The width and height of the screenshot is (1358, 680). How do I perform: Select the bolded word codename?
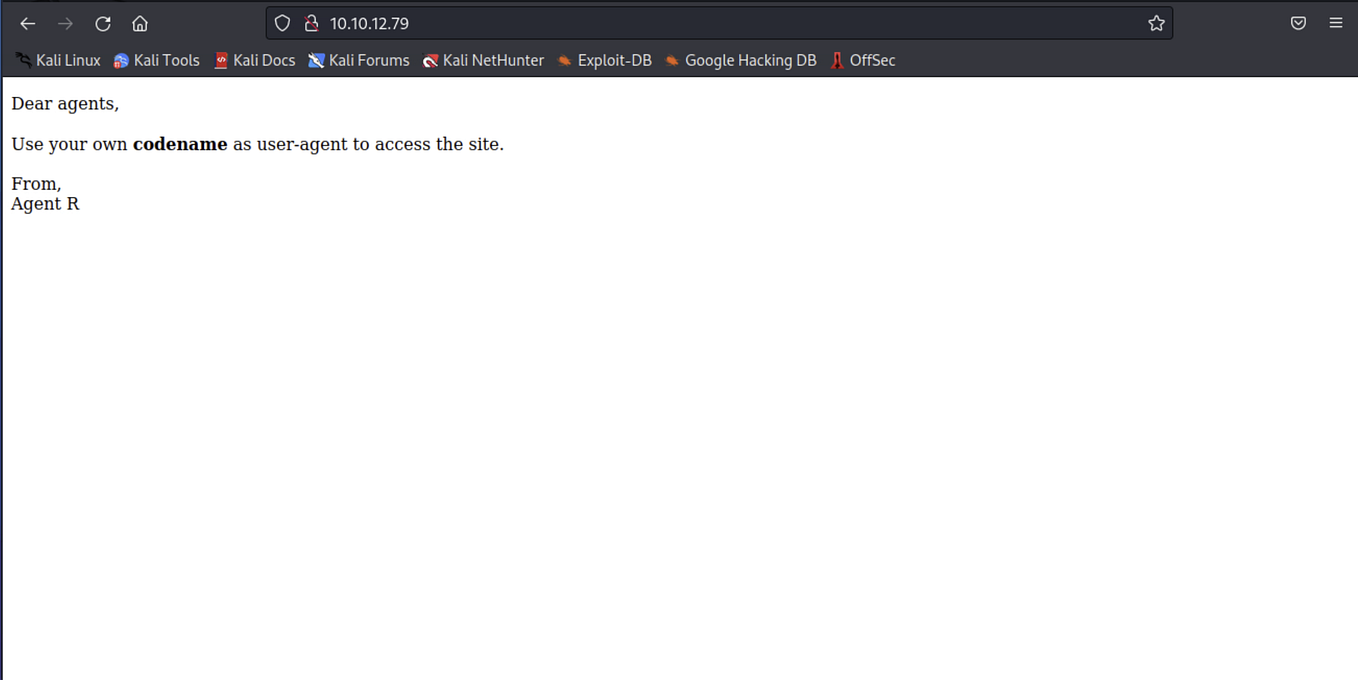(x=180, y=144)
